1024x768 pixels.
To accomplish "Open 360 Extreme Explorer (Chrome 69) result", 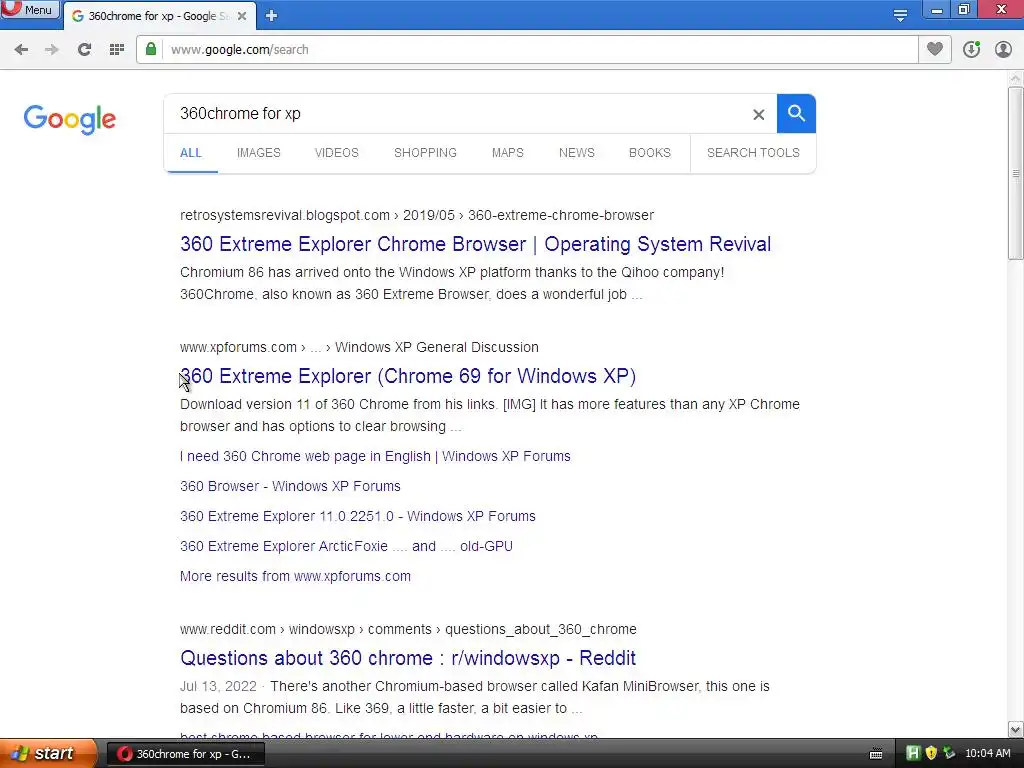I will pyautogui.click(x=408, y=376).
